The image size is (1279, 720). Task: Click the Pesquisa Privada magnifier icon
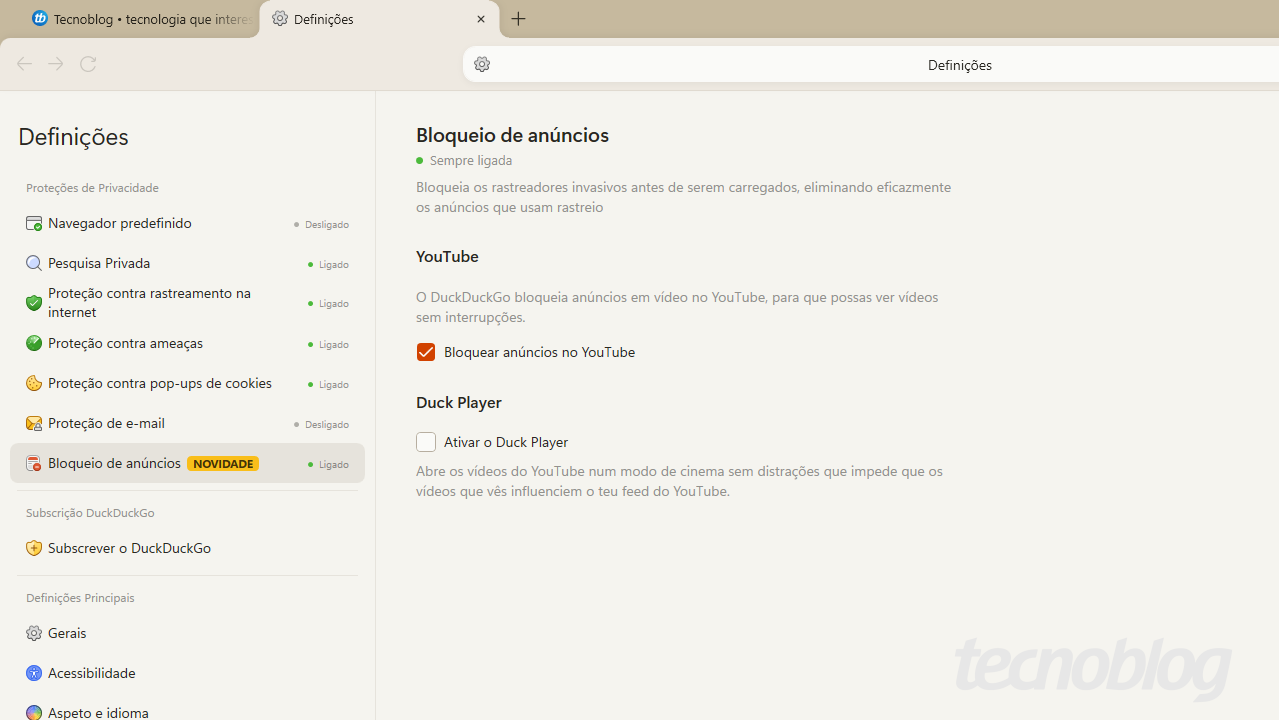click(34, 264)
